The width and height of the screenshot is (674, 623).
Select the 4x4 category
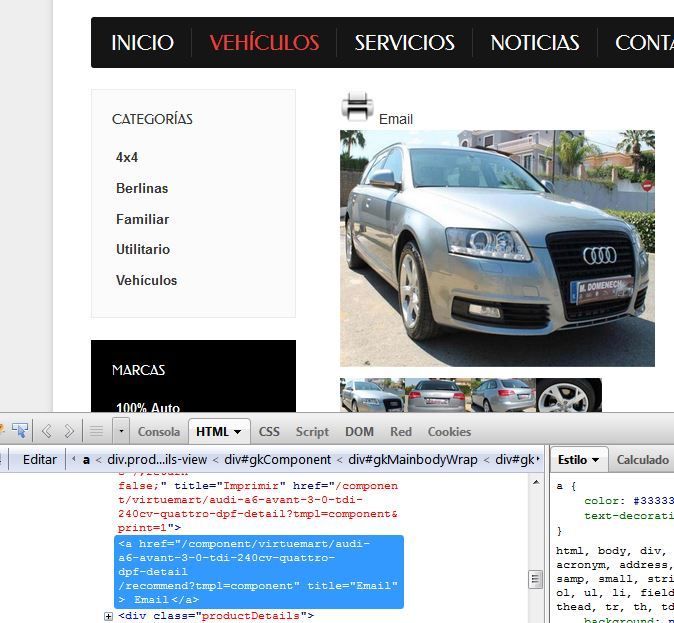click(x=127, y=157)
